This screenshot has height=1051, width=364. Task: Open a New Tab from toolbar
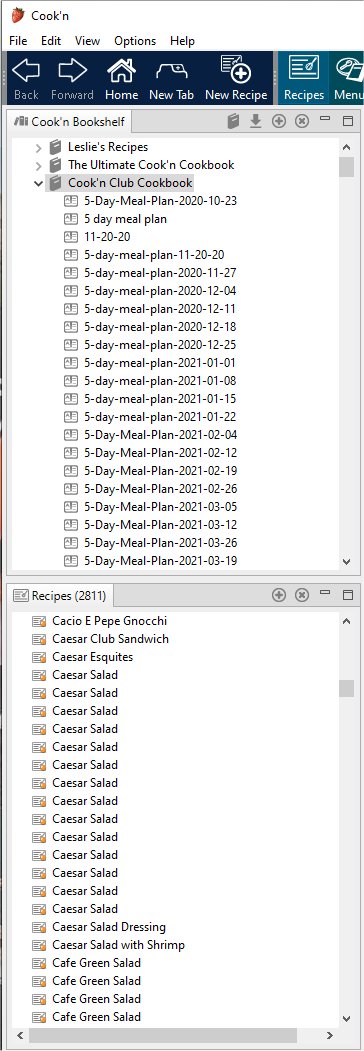tap(171, 78)
